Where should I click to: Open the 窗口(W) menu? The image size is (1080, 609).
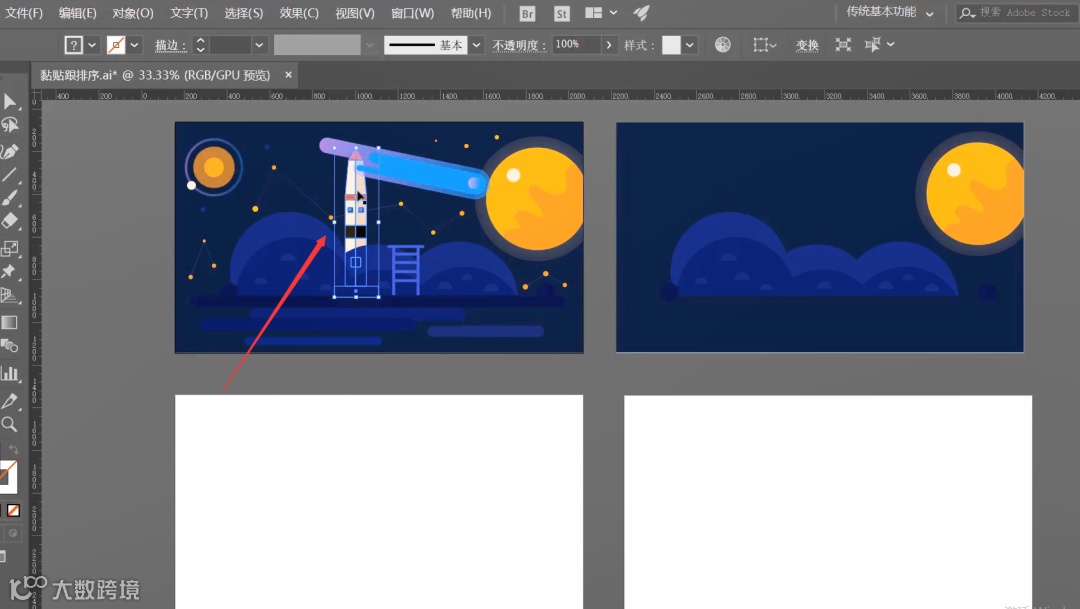coord(413,13)
